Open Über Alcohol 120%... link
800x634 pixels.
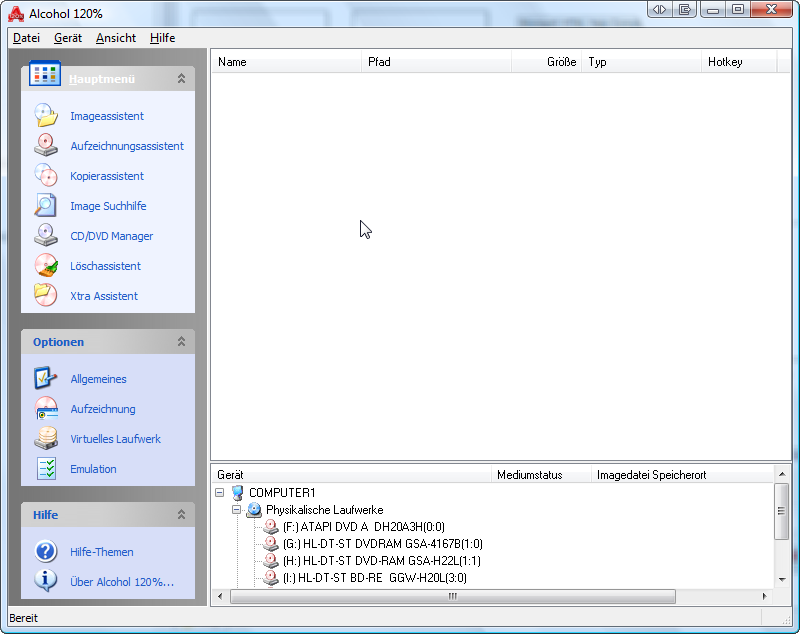pyautogui.click(x=122, y=582)
